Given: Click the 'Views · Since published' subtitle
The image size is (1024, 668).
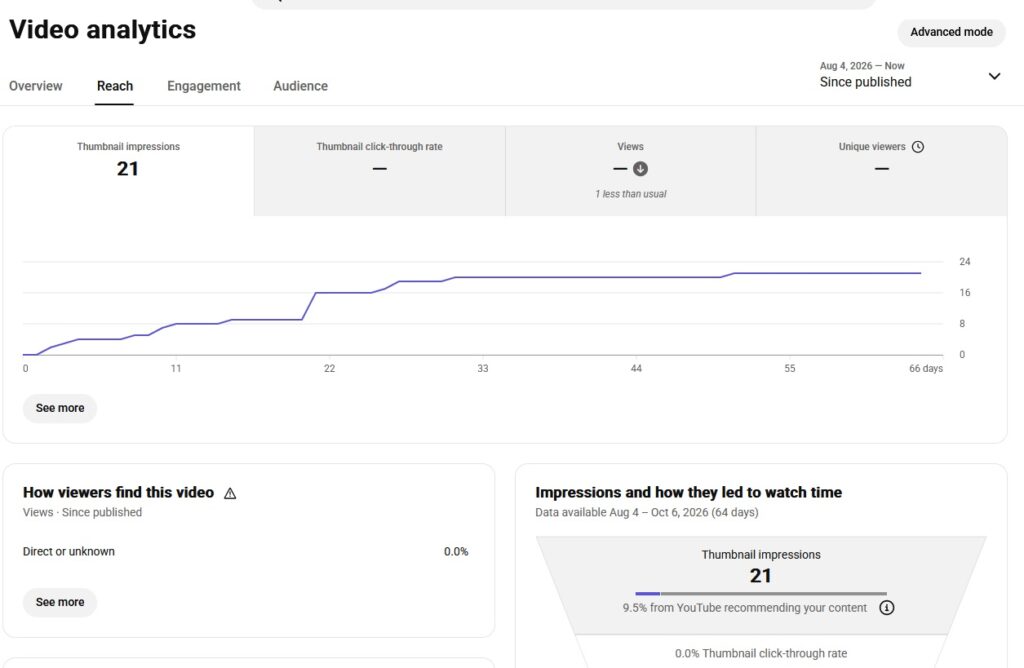Looking at the screenshot, I should (82, 513).
